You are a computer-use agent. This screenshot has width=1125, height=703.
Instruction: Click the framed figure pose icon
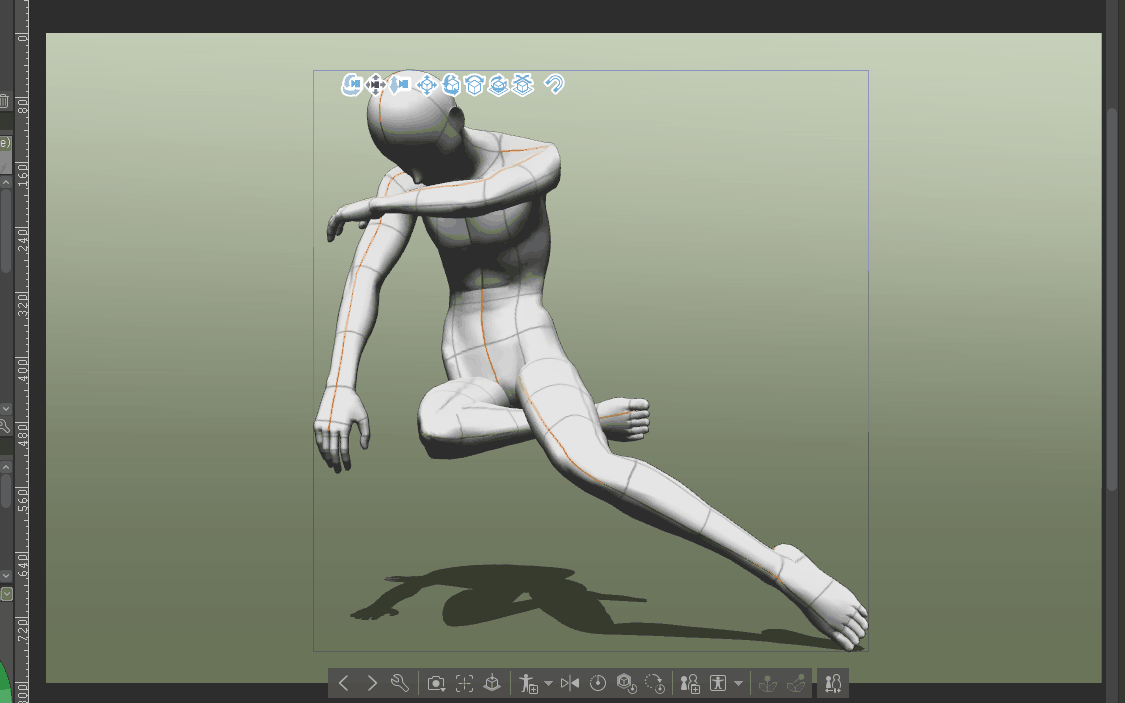[718, 683]
